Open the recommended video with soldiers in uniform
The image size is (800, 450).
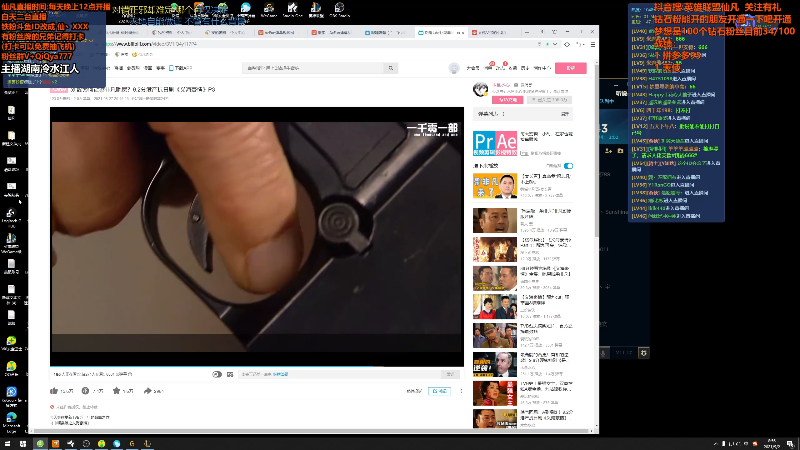coord(495,336)
